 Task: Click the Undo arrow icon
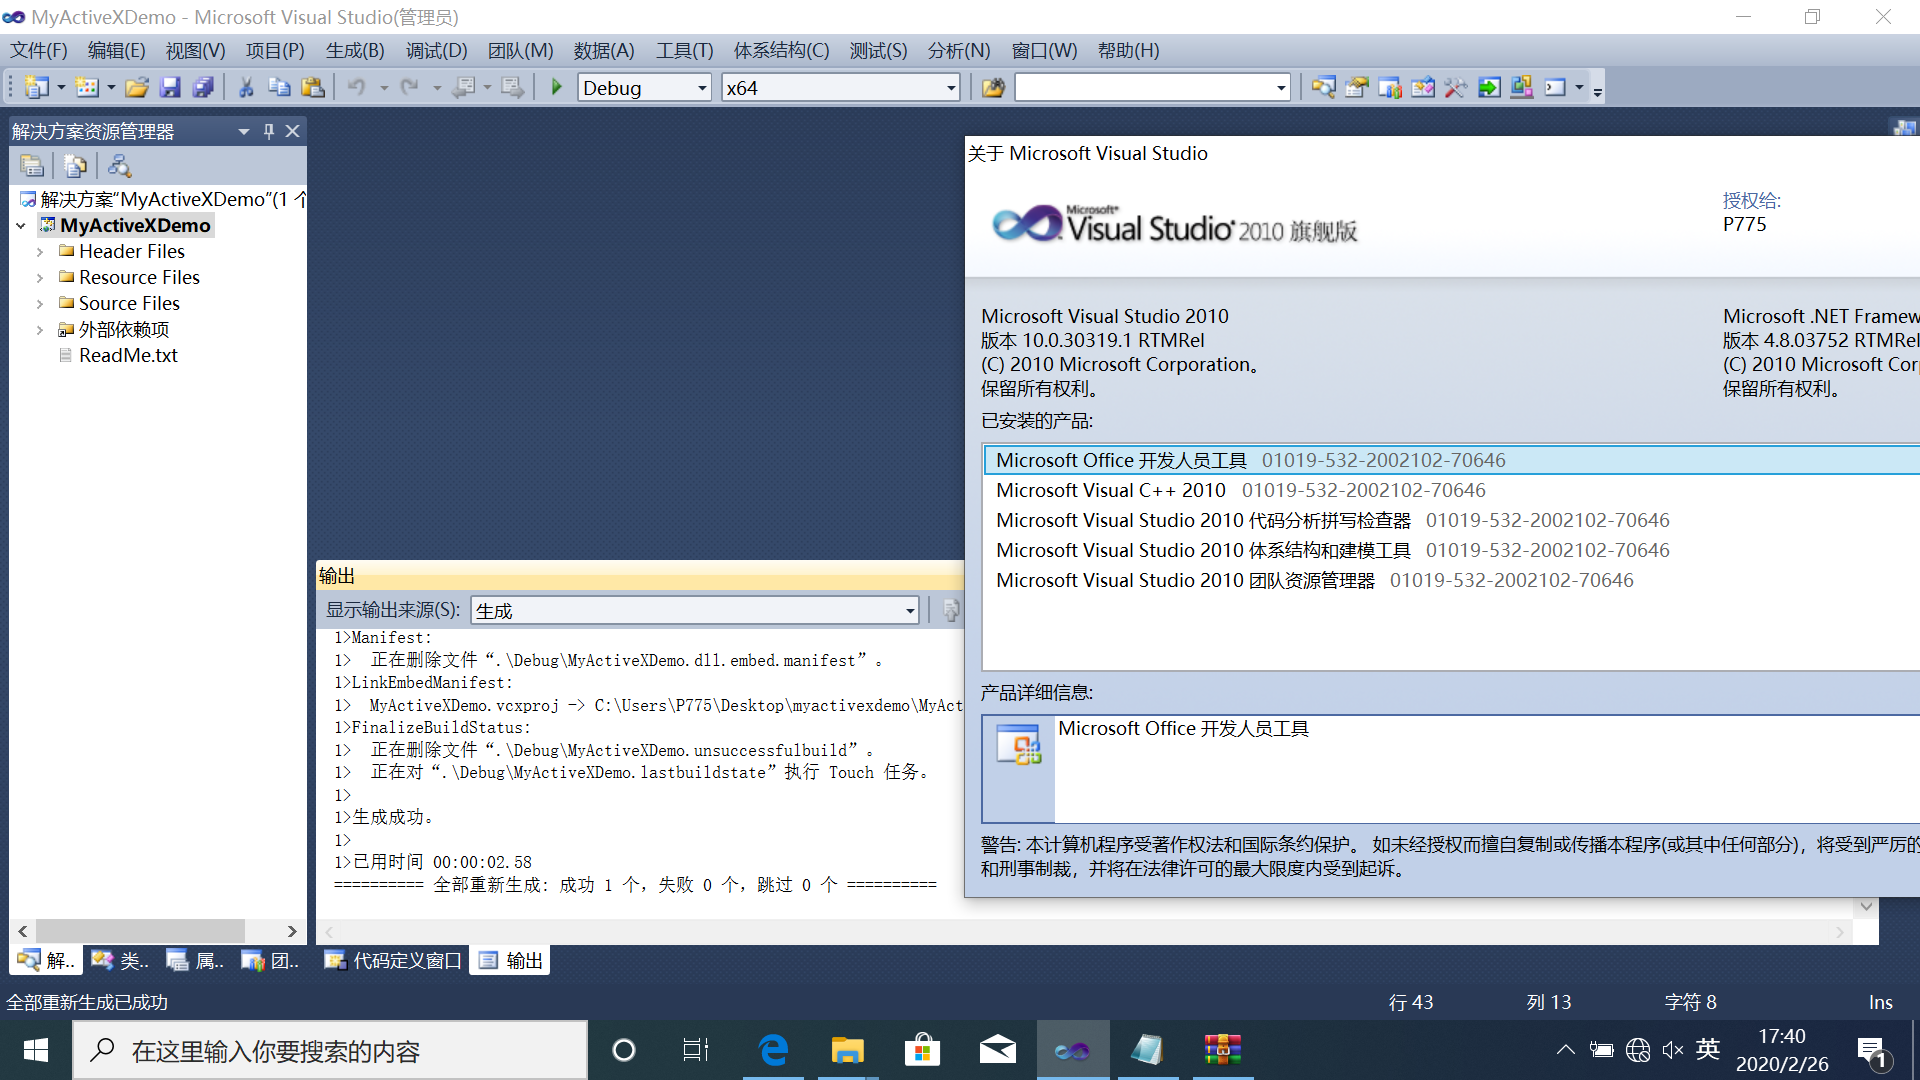click(356, 88)
